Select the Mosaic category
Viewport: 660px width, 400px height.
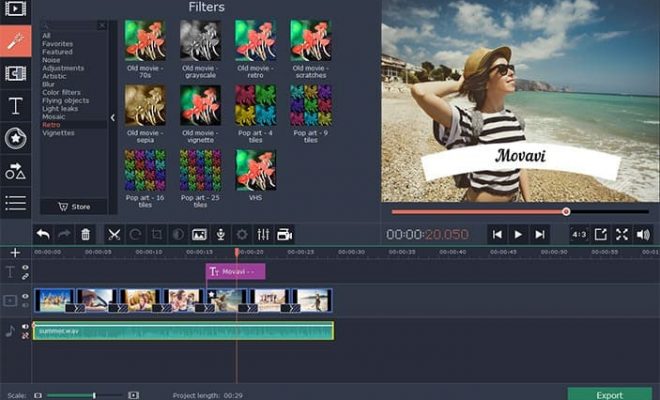point(53,117)
